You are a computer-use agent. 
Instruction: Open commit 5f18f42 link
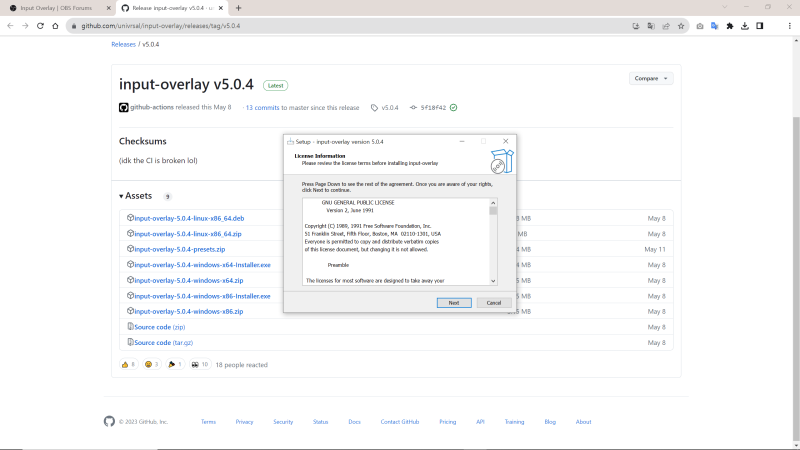pyautogui.click(x=433, y=108)
